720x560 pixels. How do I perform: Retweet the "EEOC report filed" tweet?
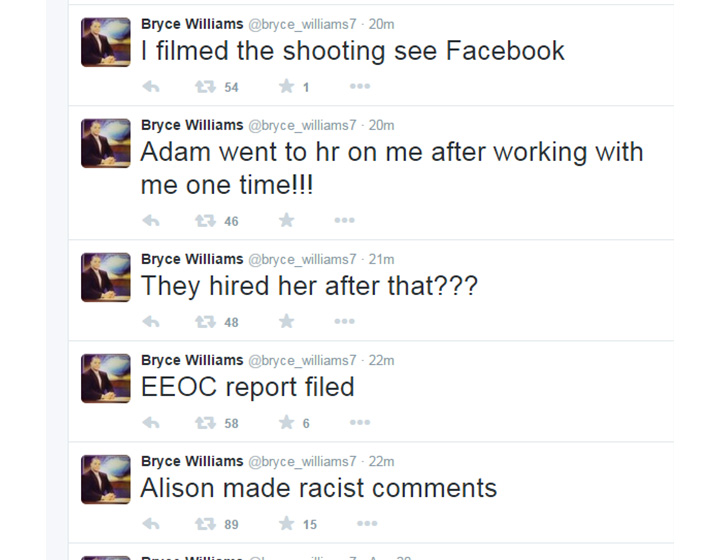coord(205,423)
